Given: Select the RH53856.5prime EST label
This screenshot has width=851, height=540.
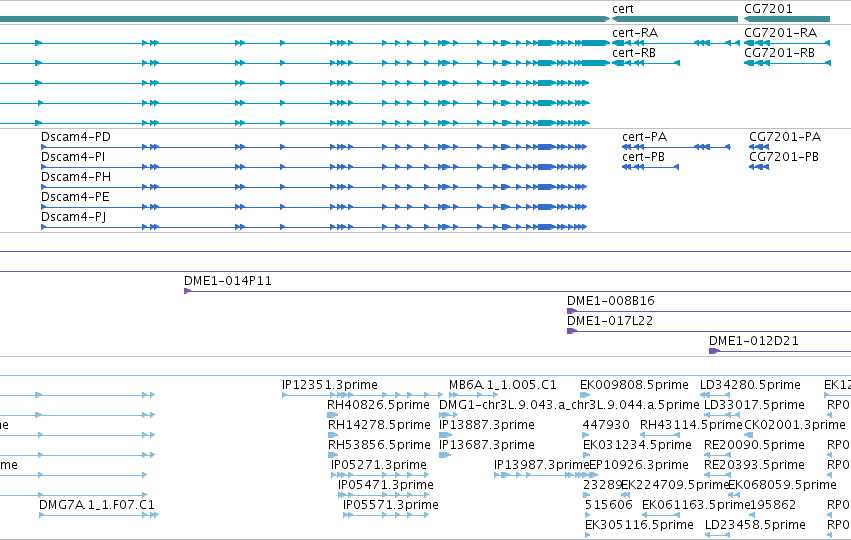Looking at the screenshot, I should click(x=379, y=445).
